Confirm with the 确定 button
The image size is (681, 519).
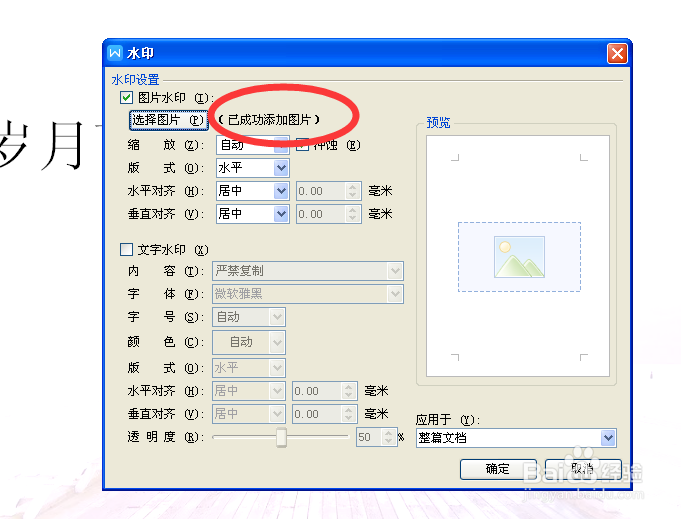[498, 469]
